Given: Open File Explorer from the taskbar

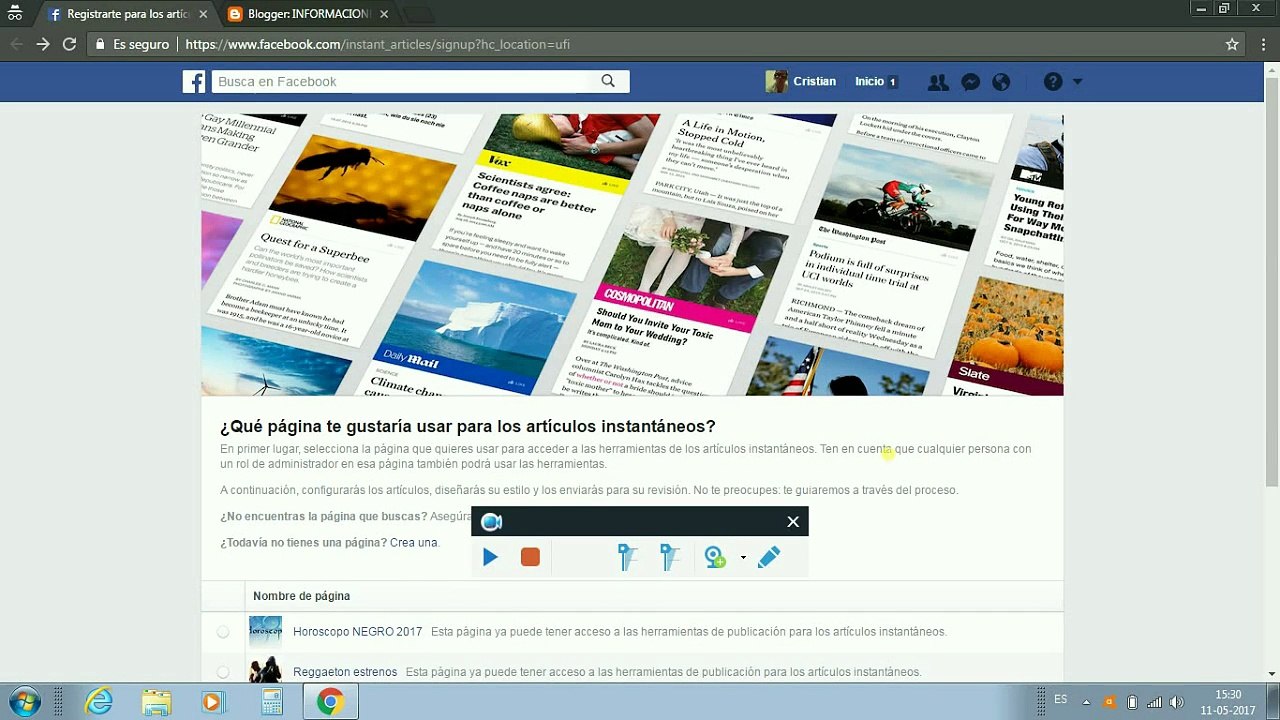Looking at the screenshot, I should tap(155, 702).
